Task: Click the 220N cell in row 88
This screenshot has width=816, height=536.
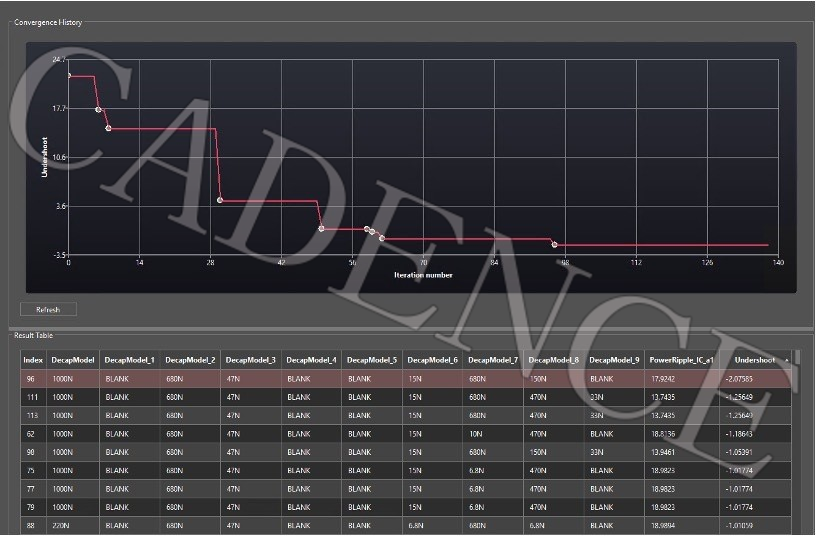Action: click(x=61, y=526)
